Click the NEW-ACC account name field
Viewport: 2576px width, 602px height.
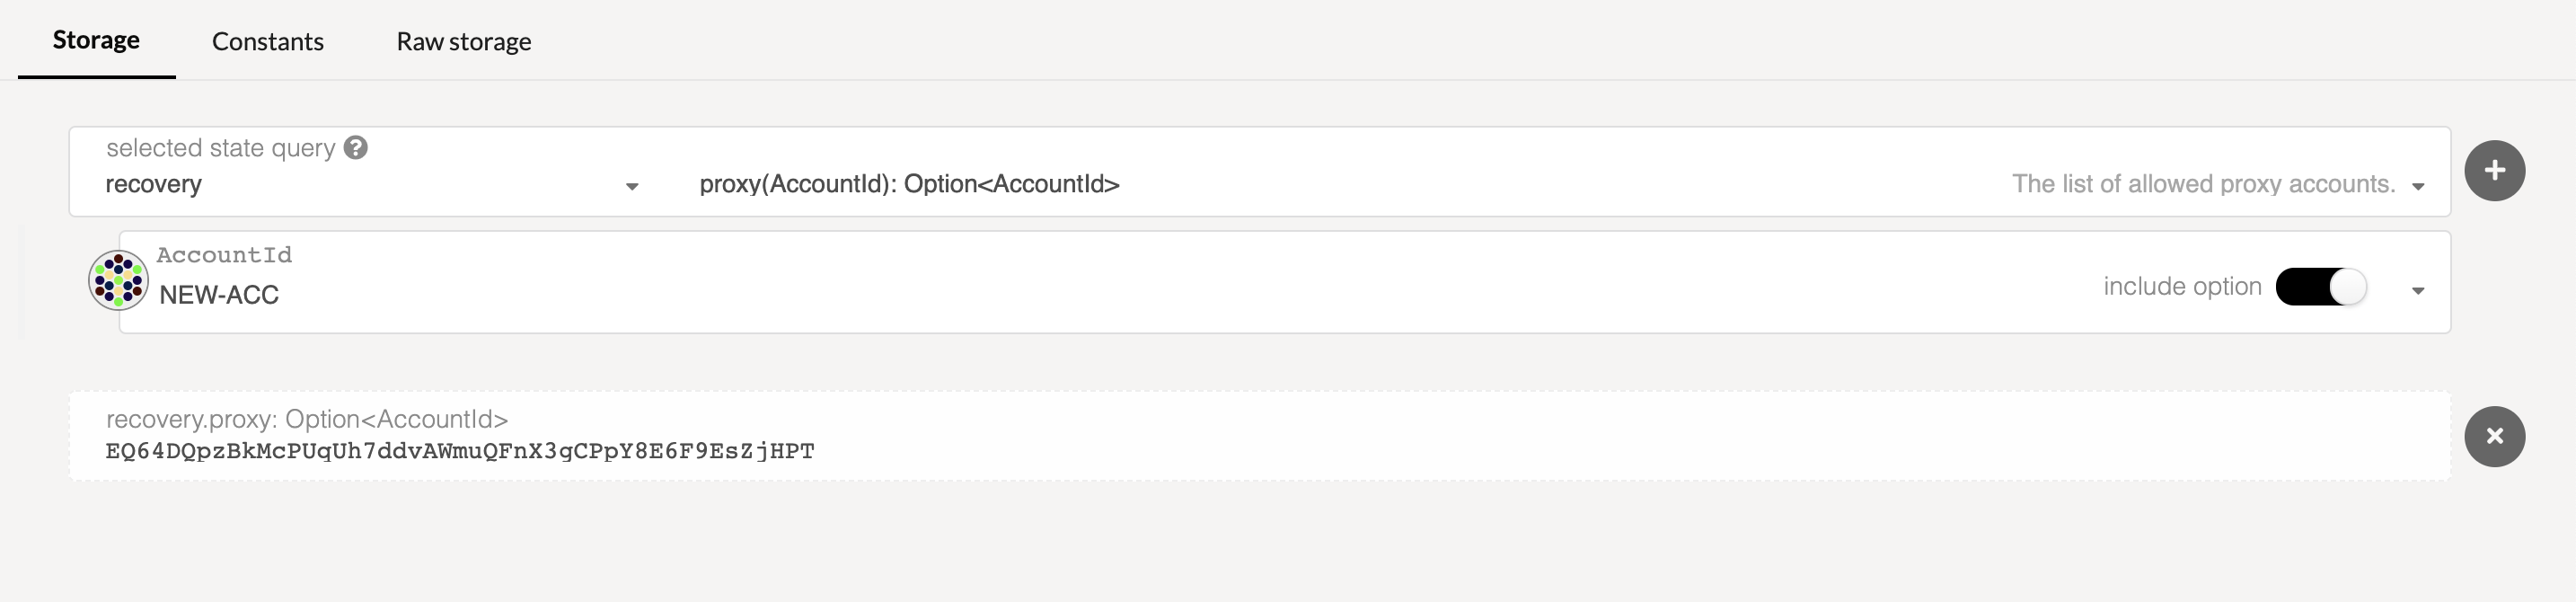coord(219,295)
